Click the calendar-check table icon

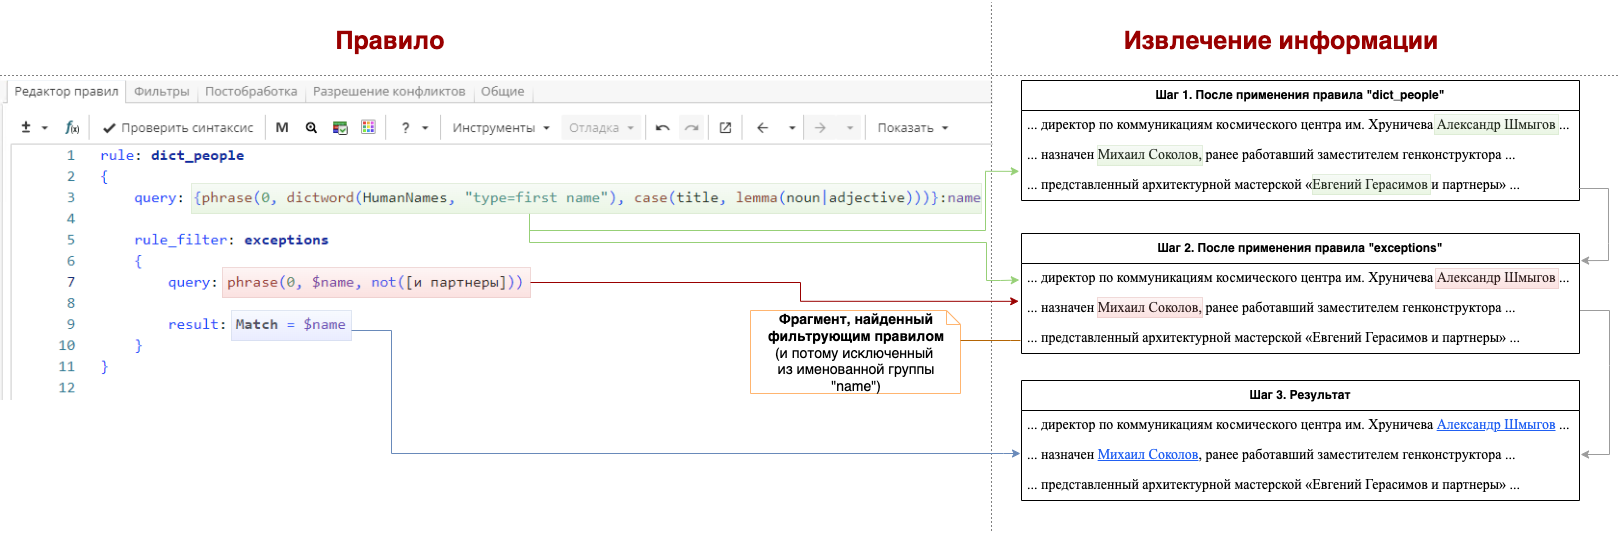pyautogui.click(x=340, y=128)
